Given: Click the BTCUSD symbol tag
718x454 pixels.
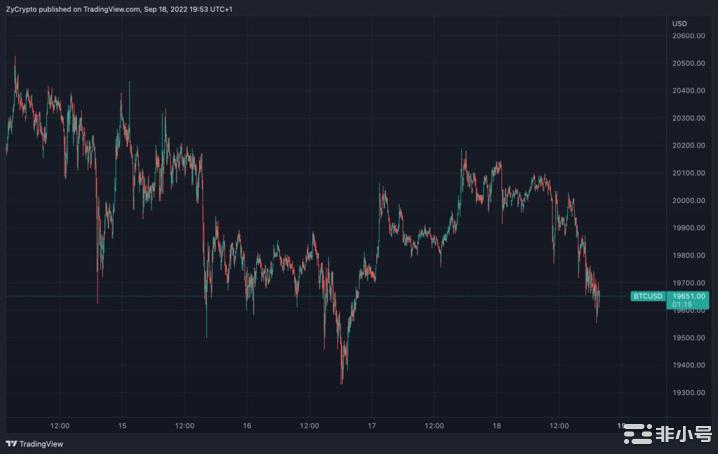Looking at the screenshot, I should [645, 296].
